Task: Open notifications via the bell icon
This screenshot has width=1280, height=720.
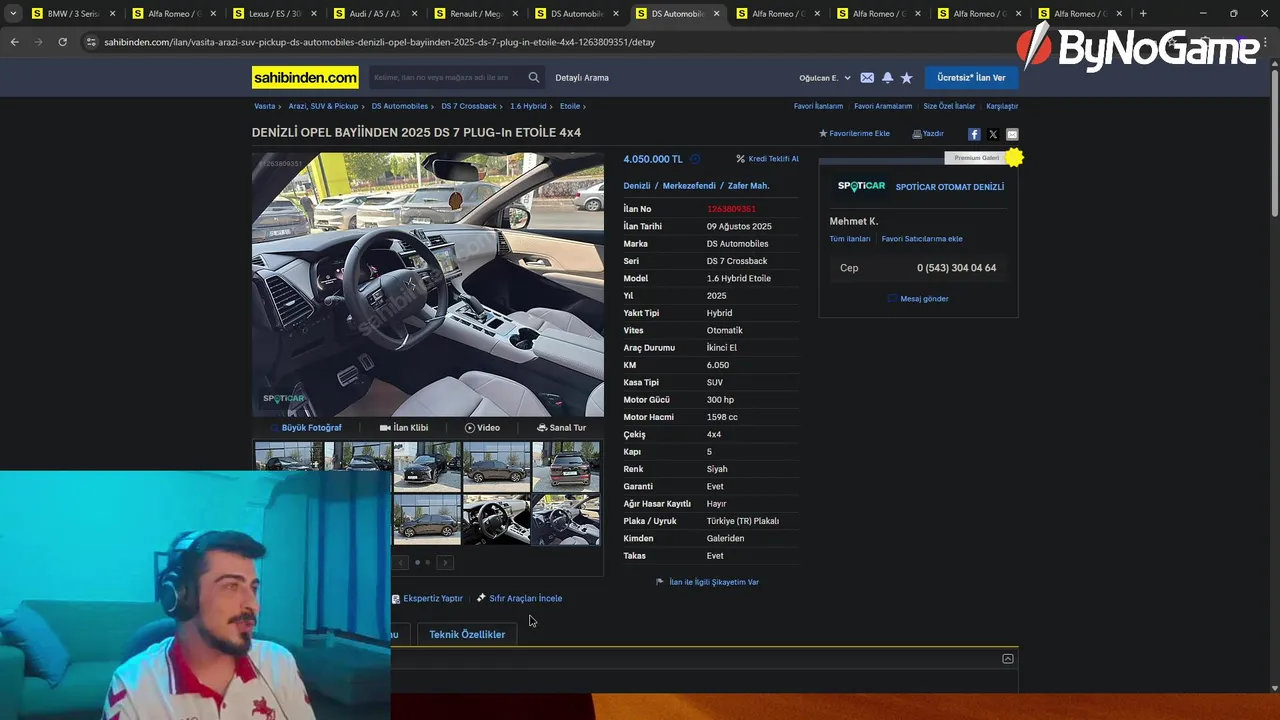Action: pos(887,78)
